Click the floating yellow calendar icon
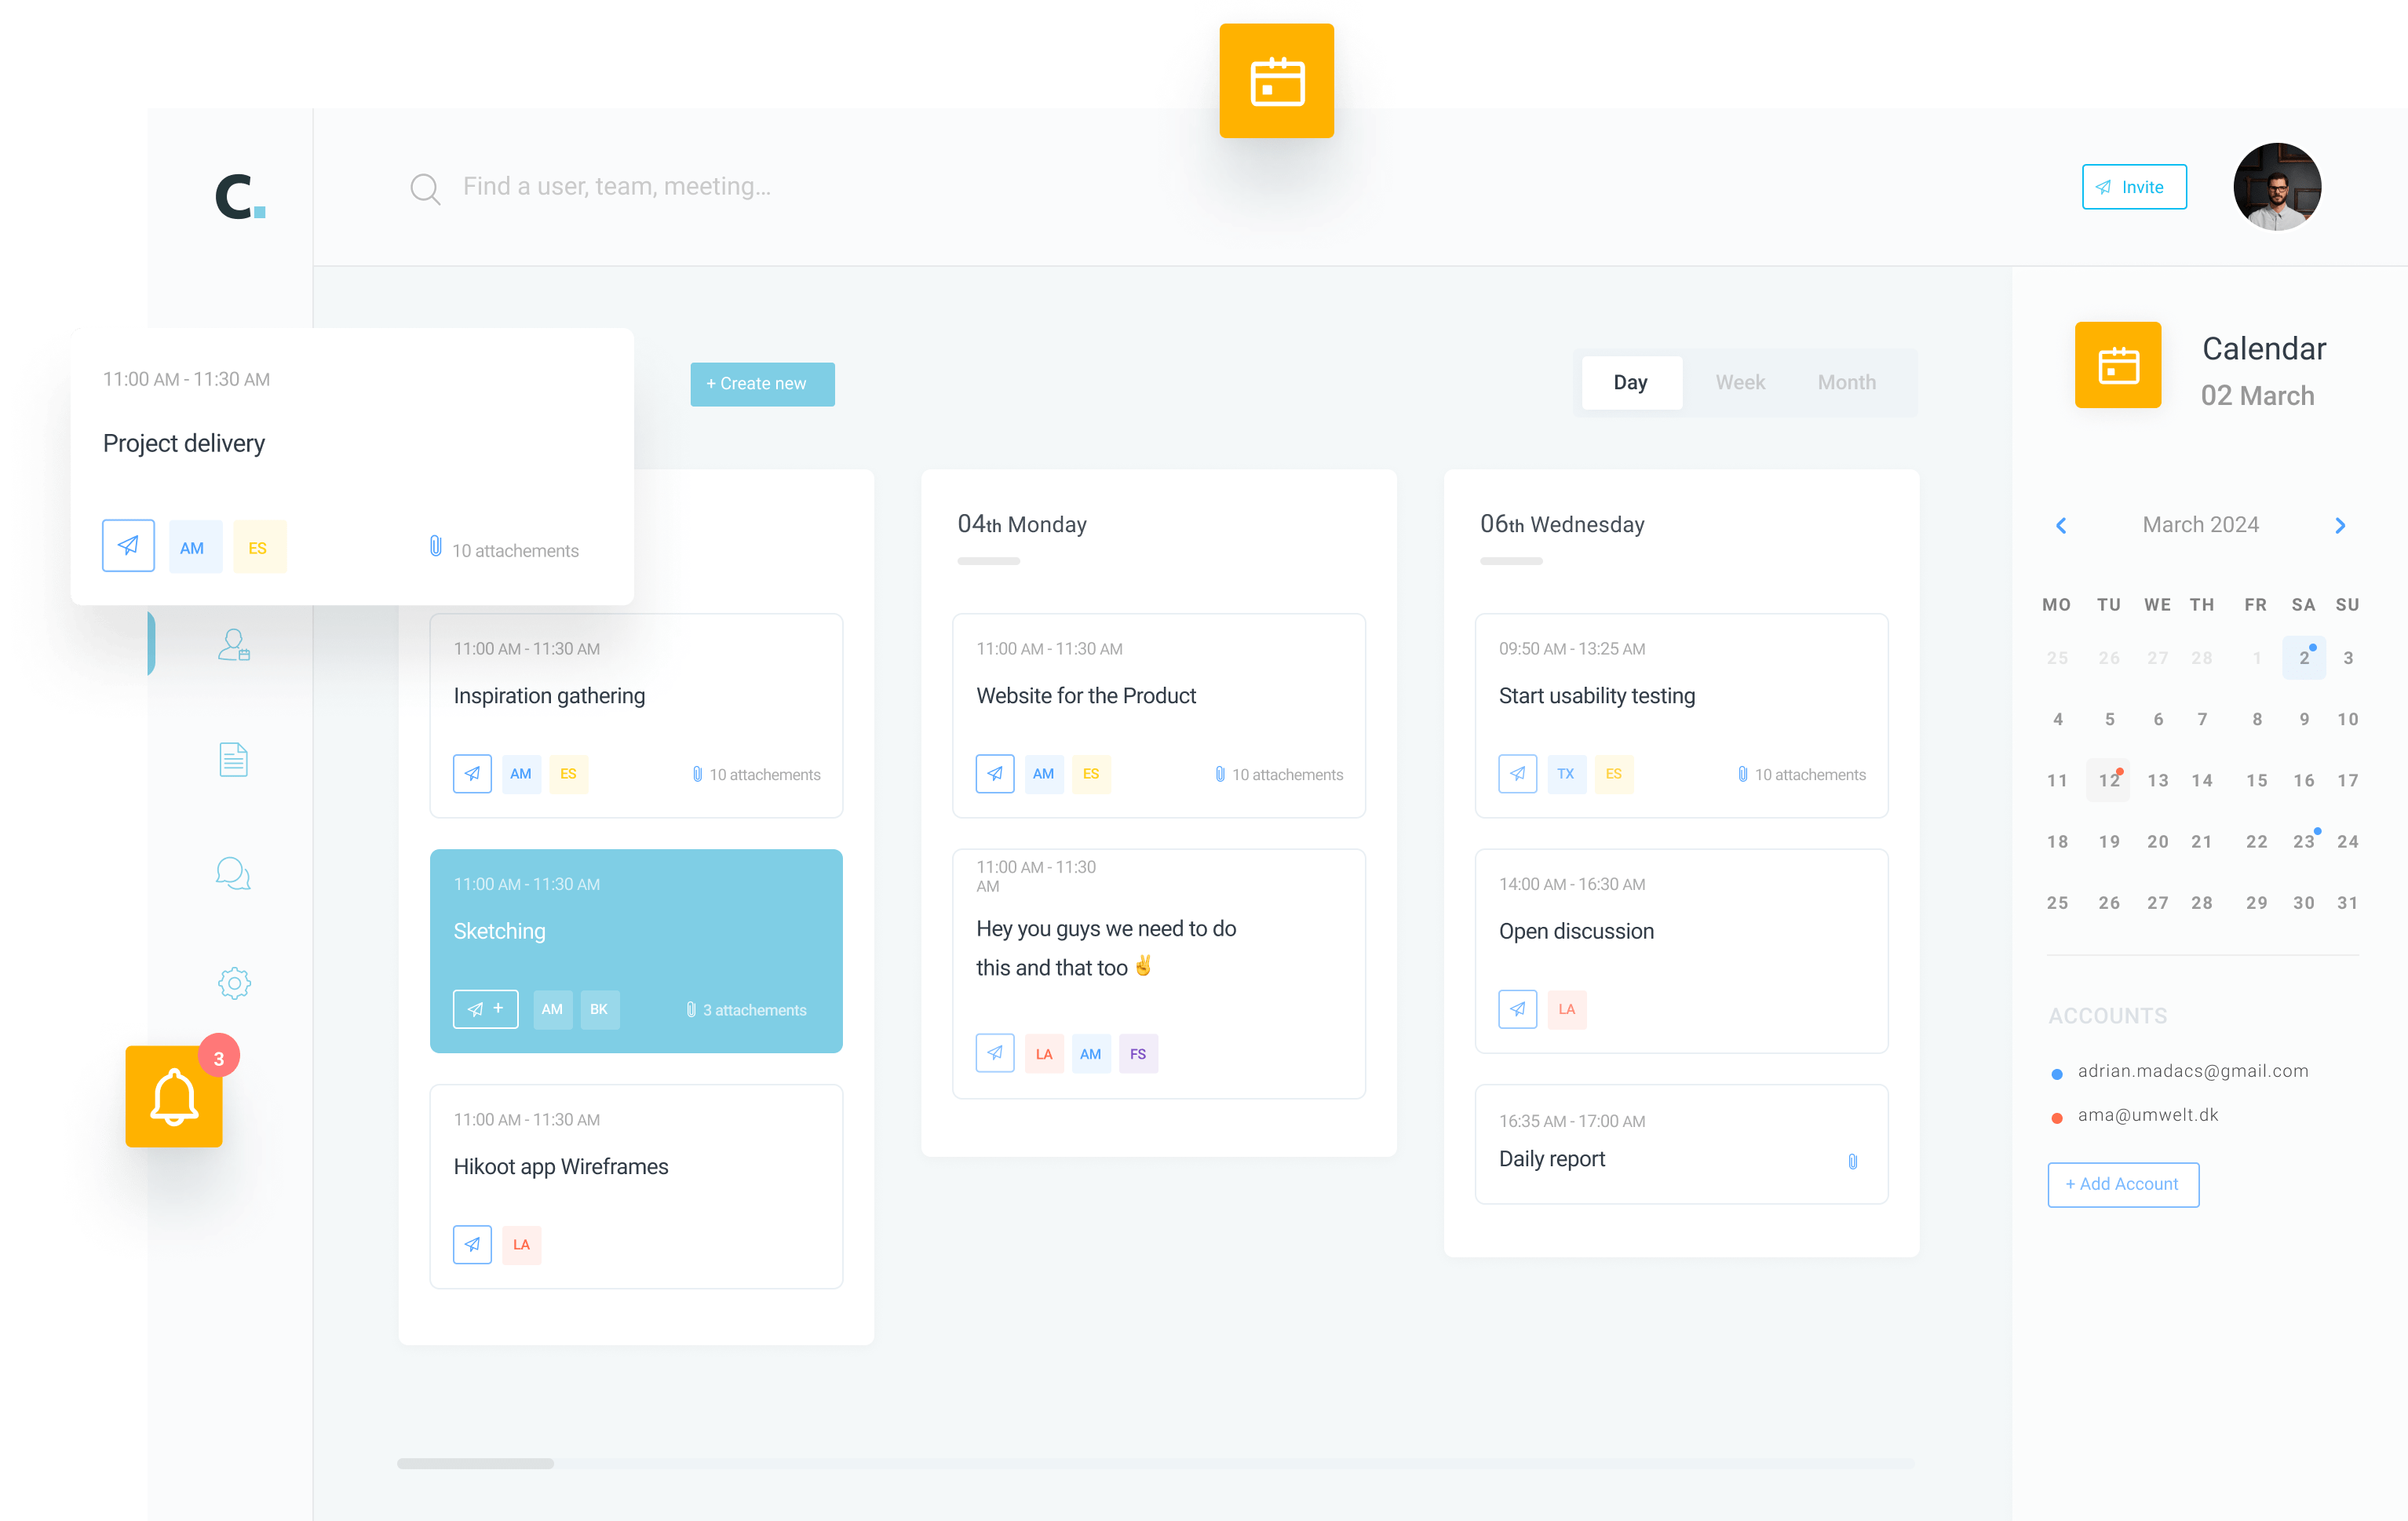 (1276, 81)
